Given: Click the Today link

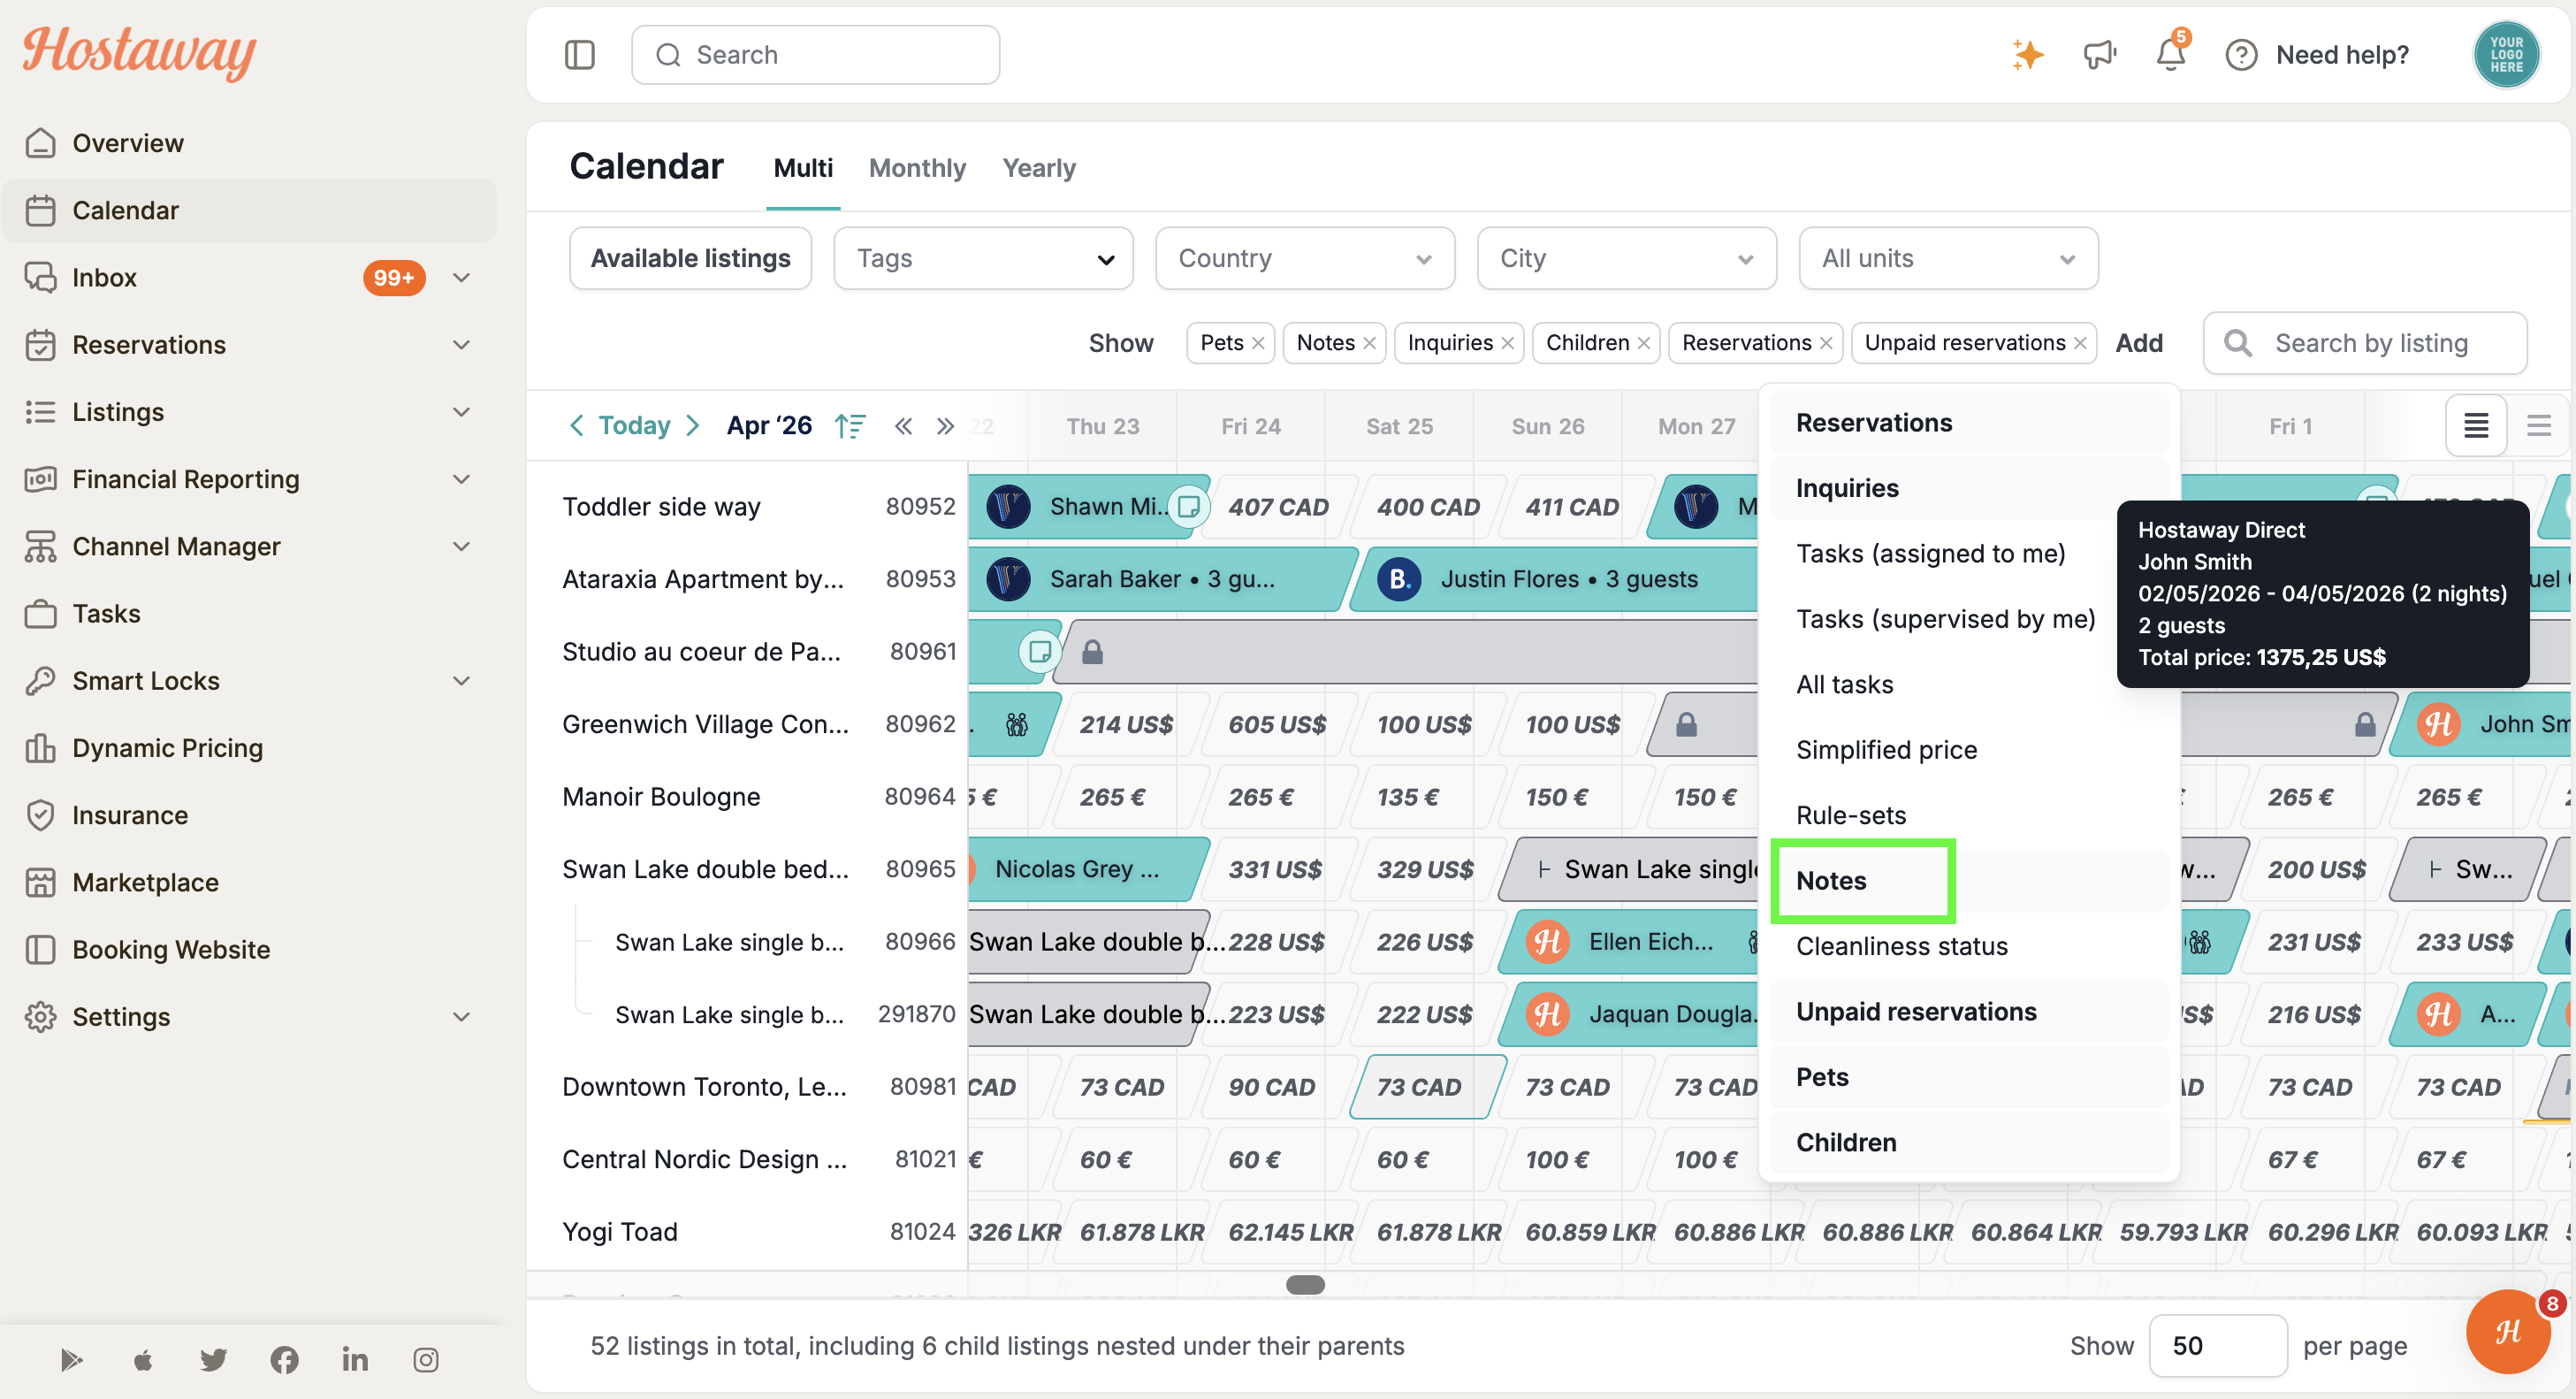Looking at the screenshot, I should tap(634, 426).
